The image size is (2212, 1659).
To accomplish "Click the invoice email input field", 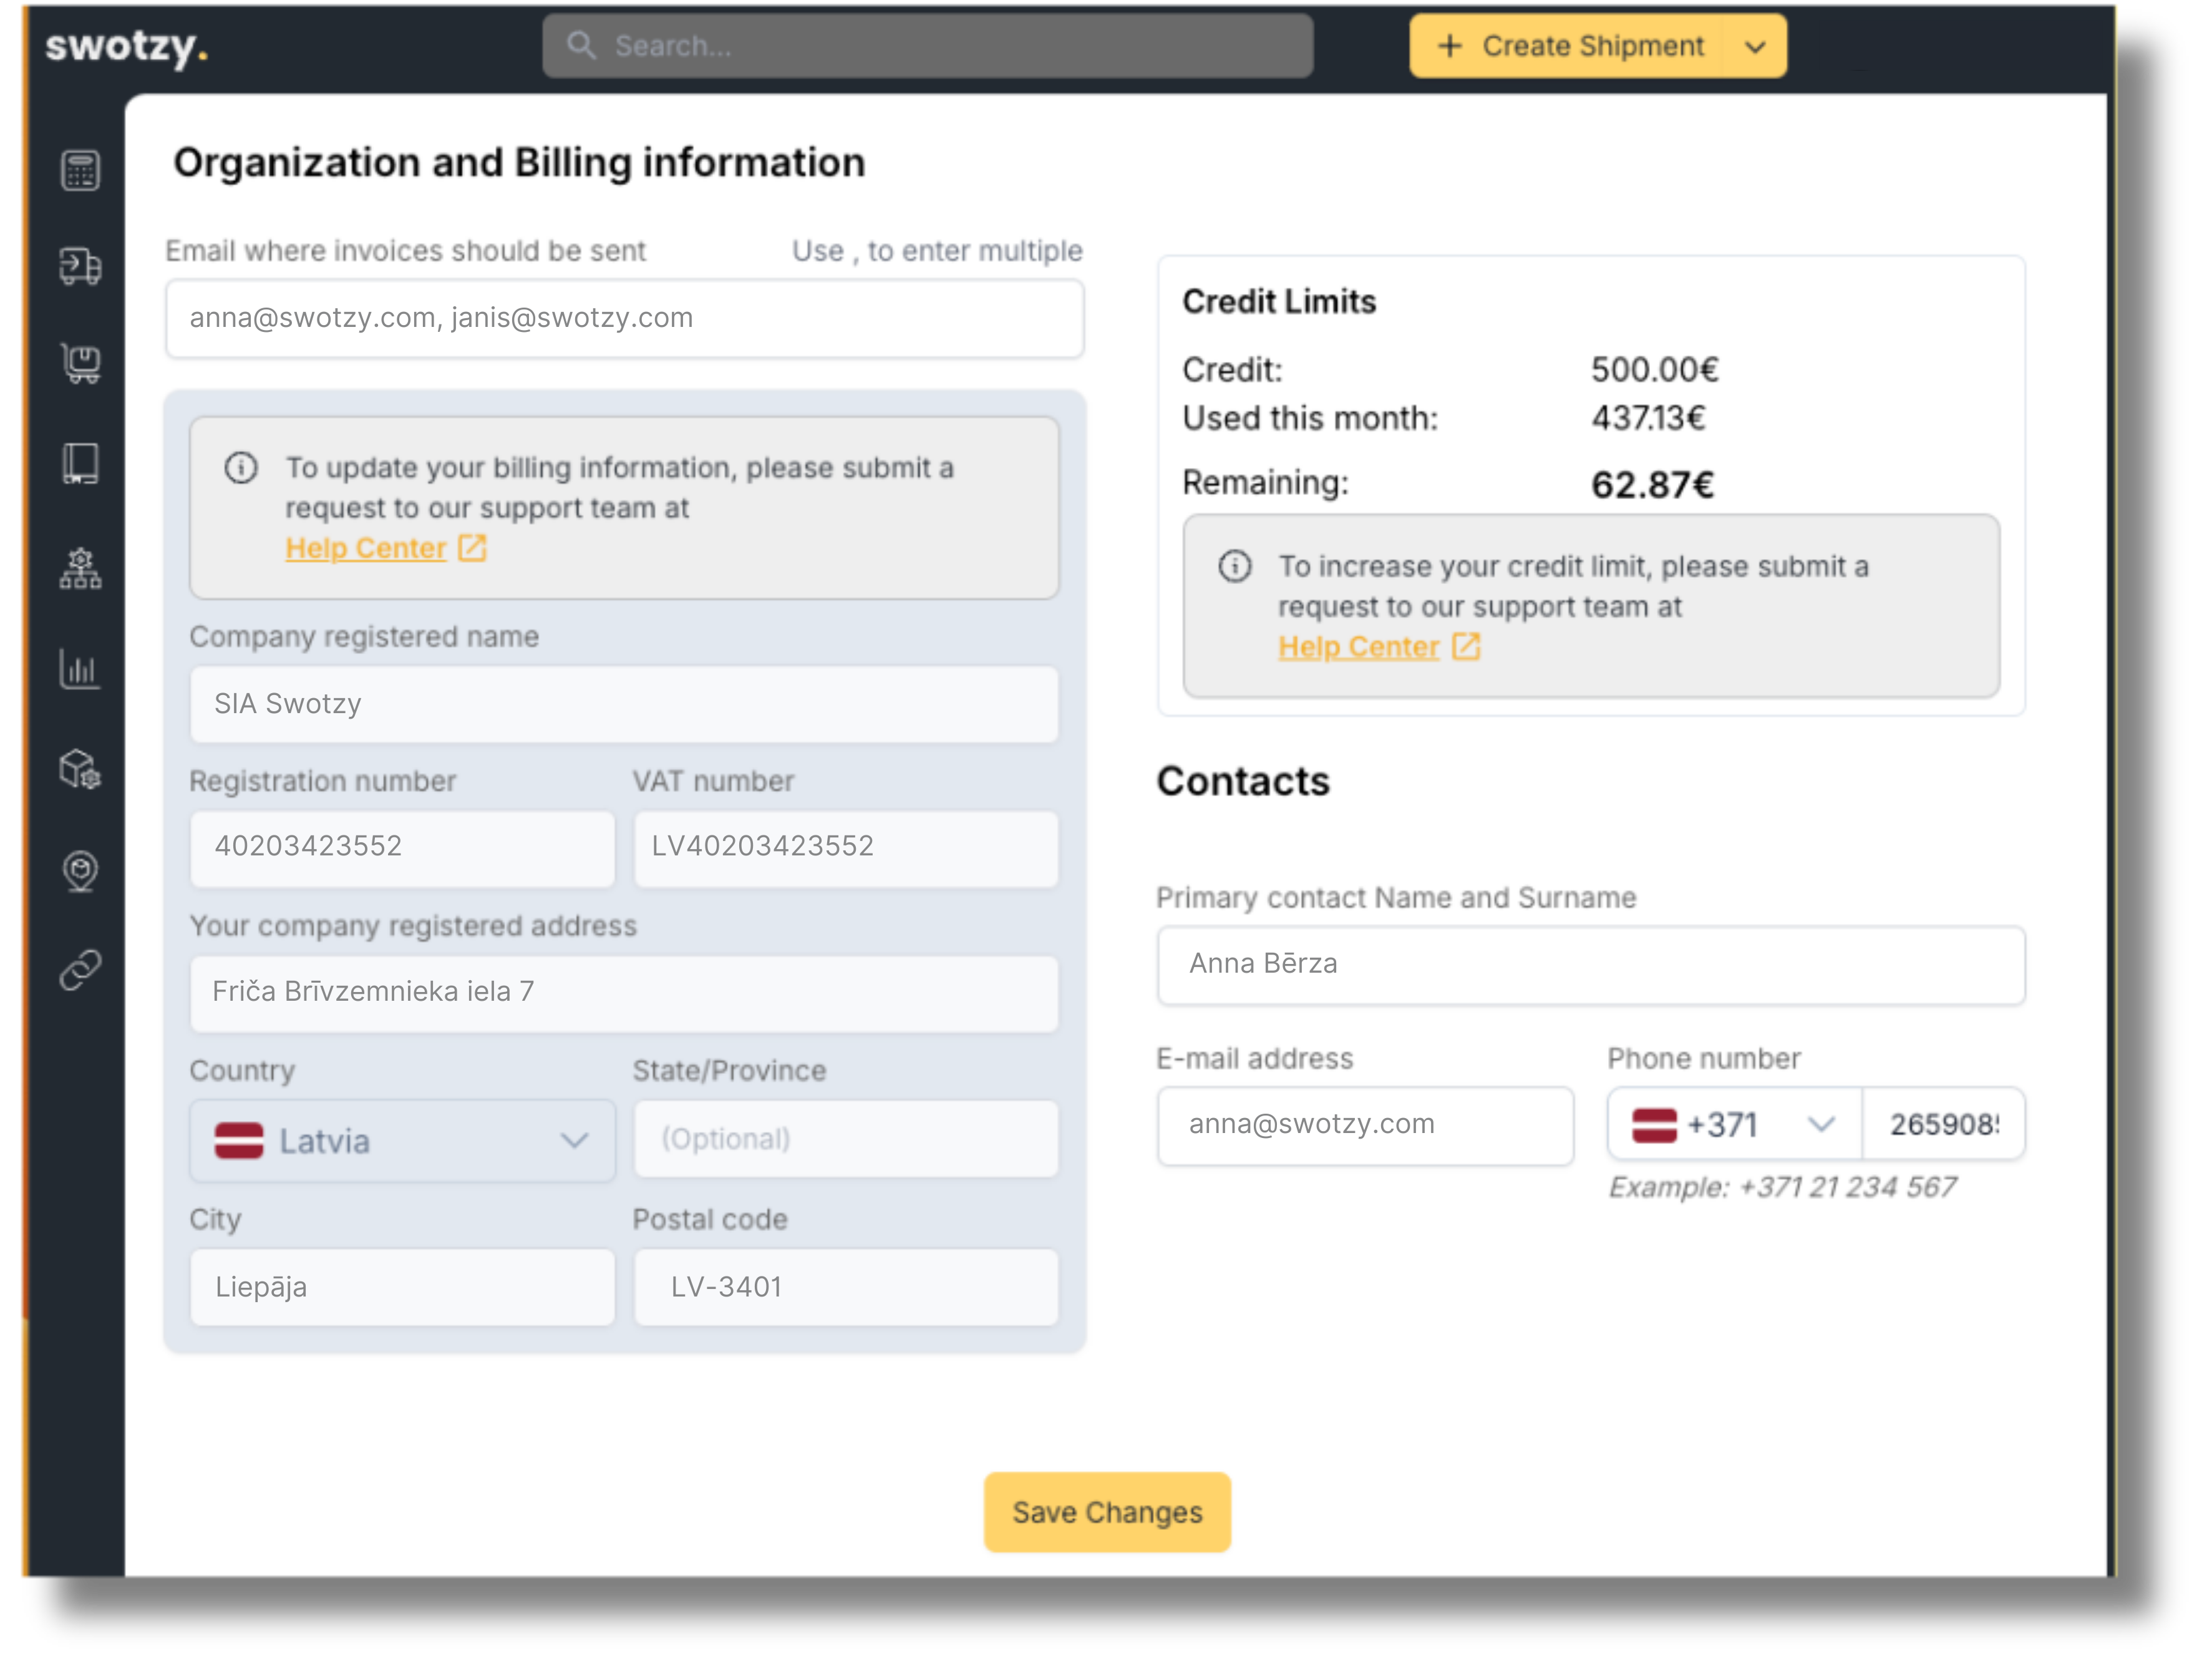I will (624, 318).
